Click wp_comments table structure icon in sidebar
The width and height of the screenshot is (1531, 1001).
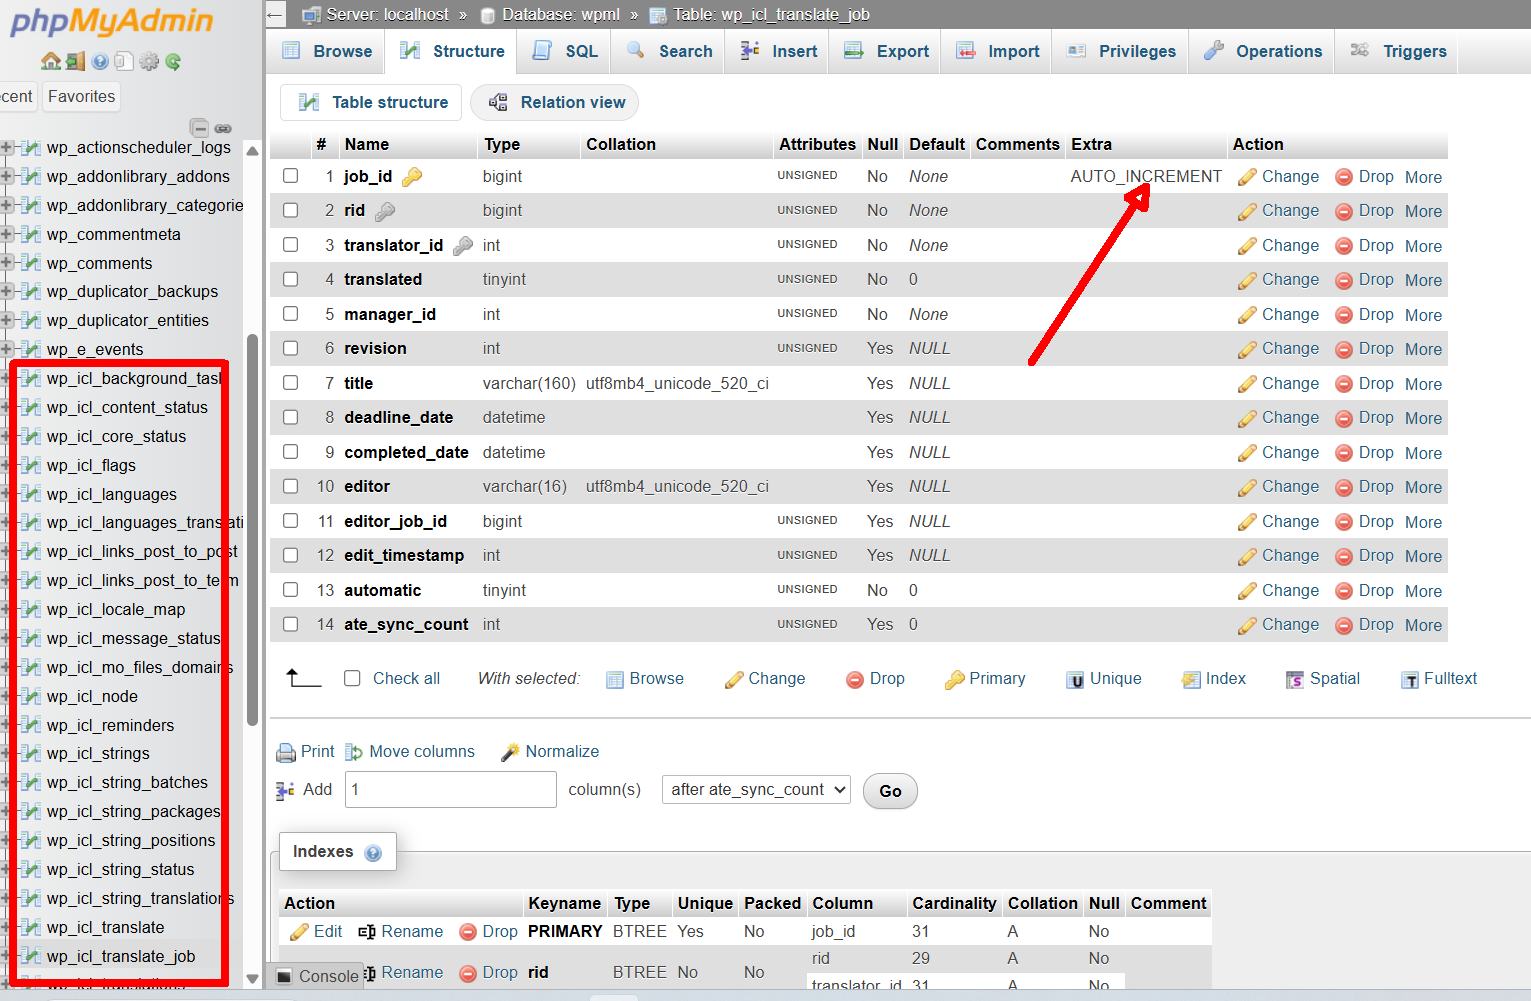(x=30, y=263)
